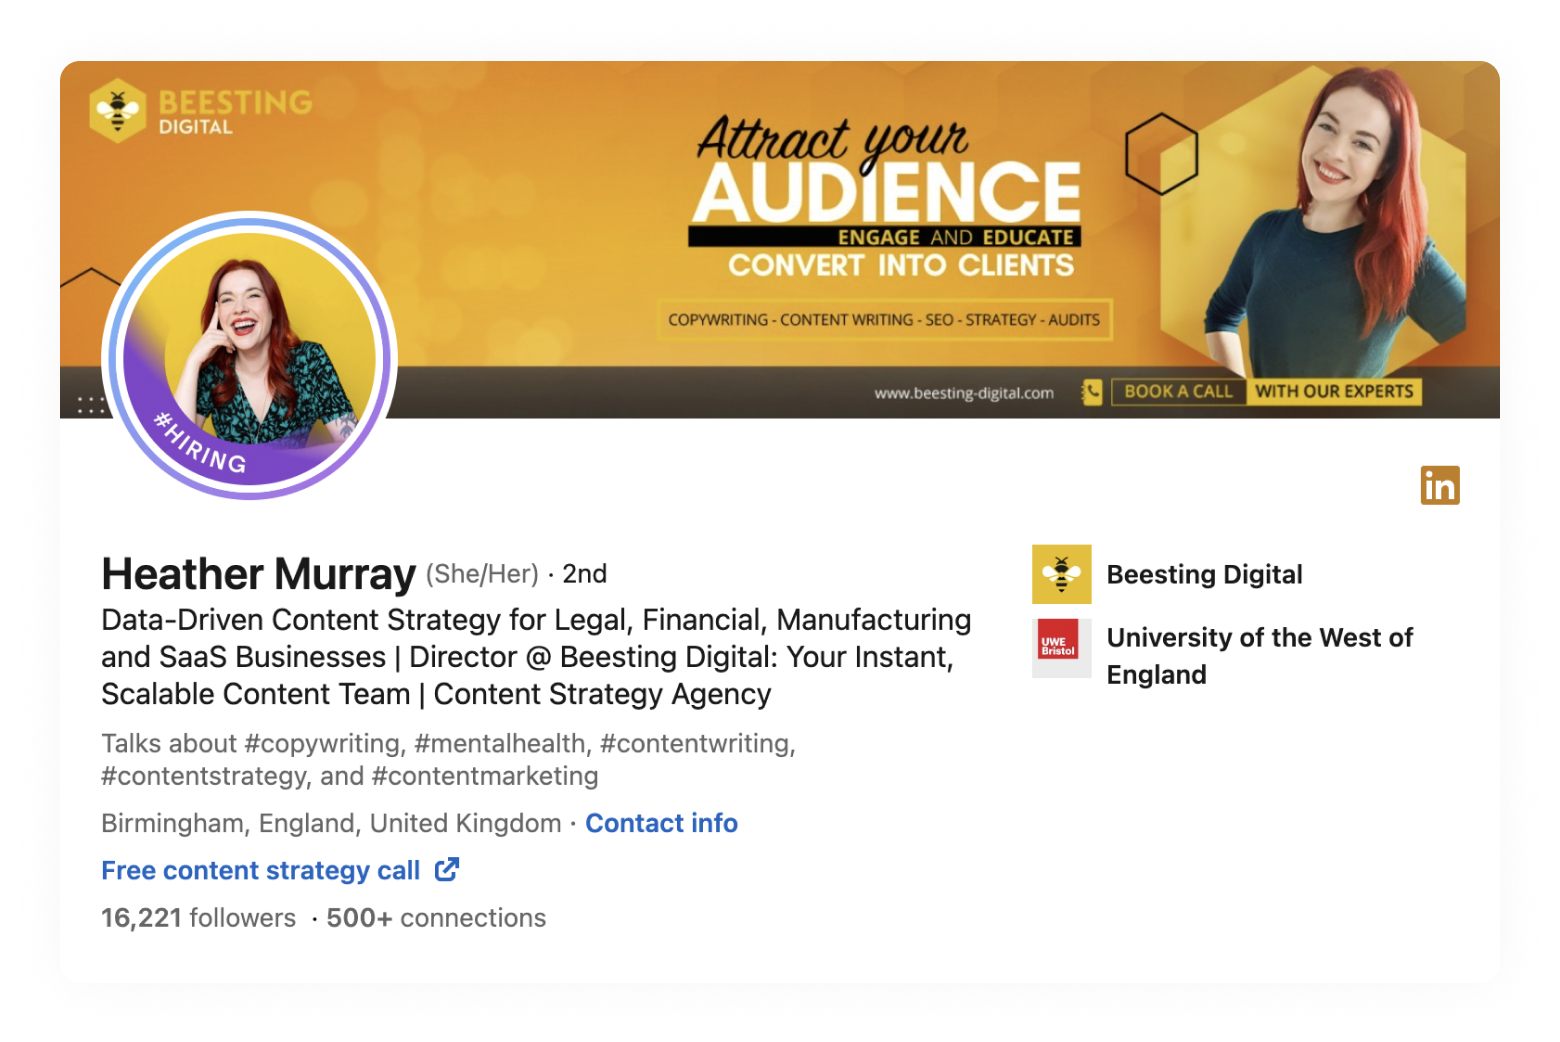View the 500+ connections list

(x=436, y=918)
